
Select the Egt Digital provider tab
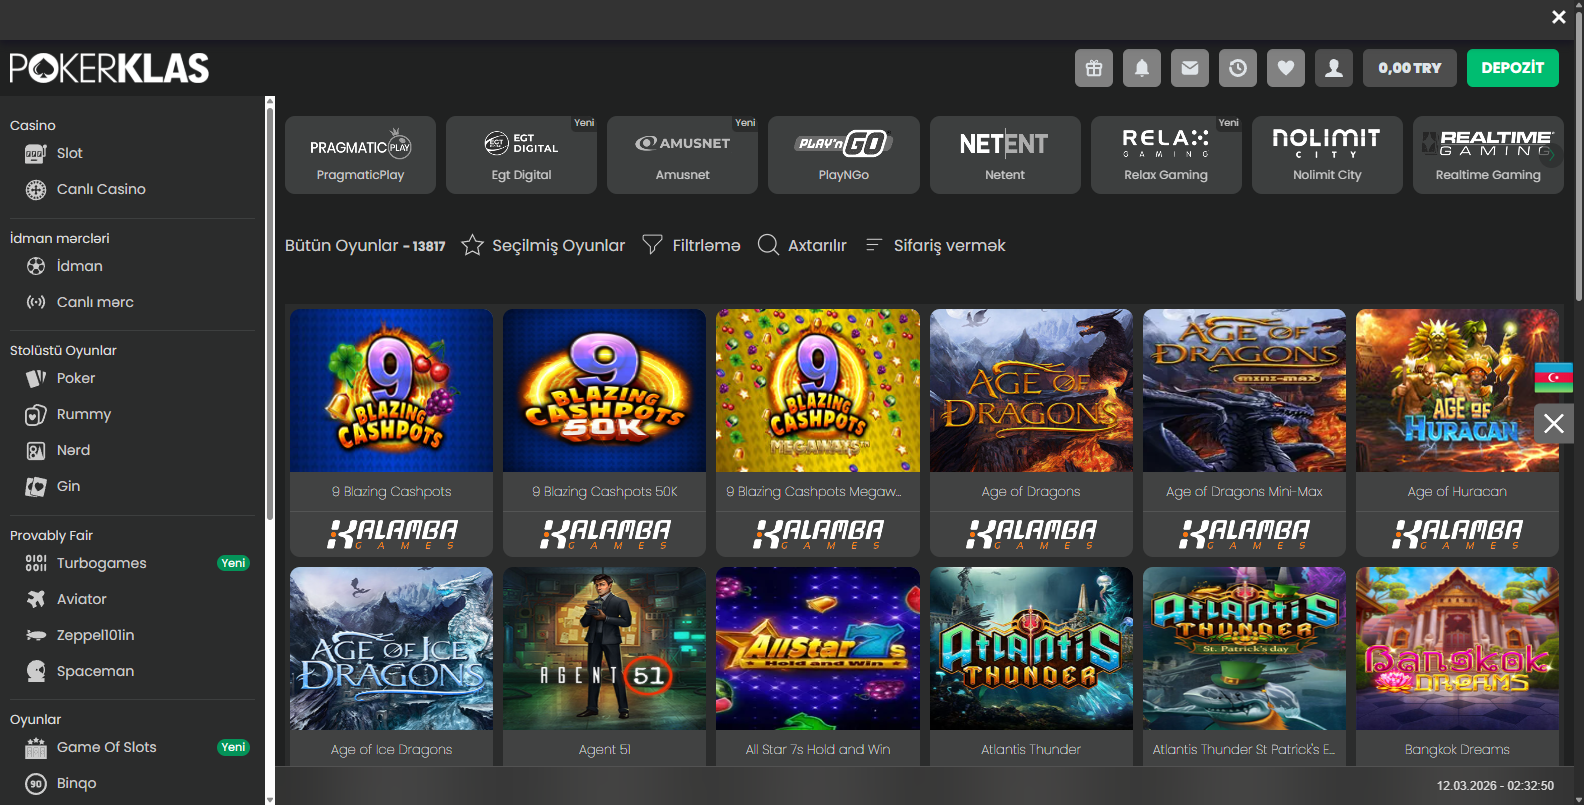(x=522, y=155)
